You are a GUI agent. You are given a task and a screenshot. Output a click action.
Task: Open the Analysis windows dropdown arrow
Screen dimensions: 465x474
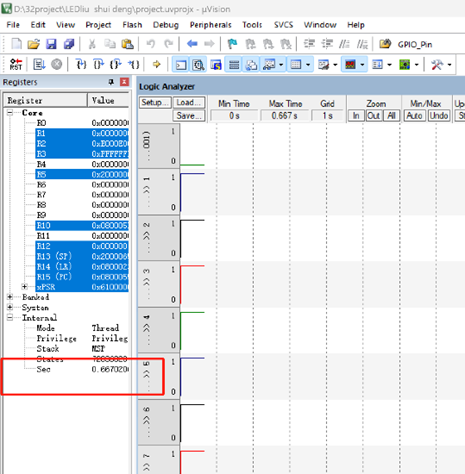362,65
